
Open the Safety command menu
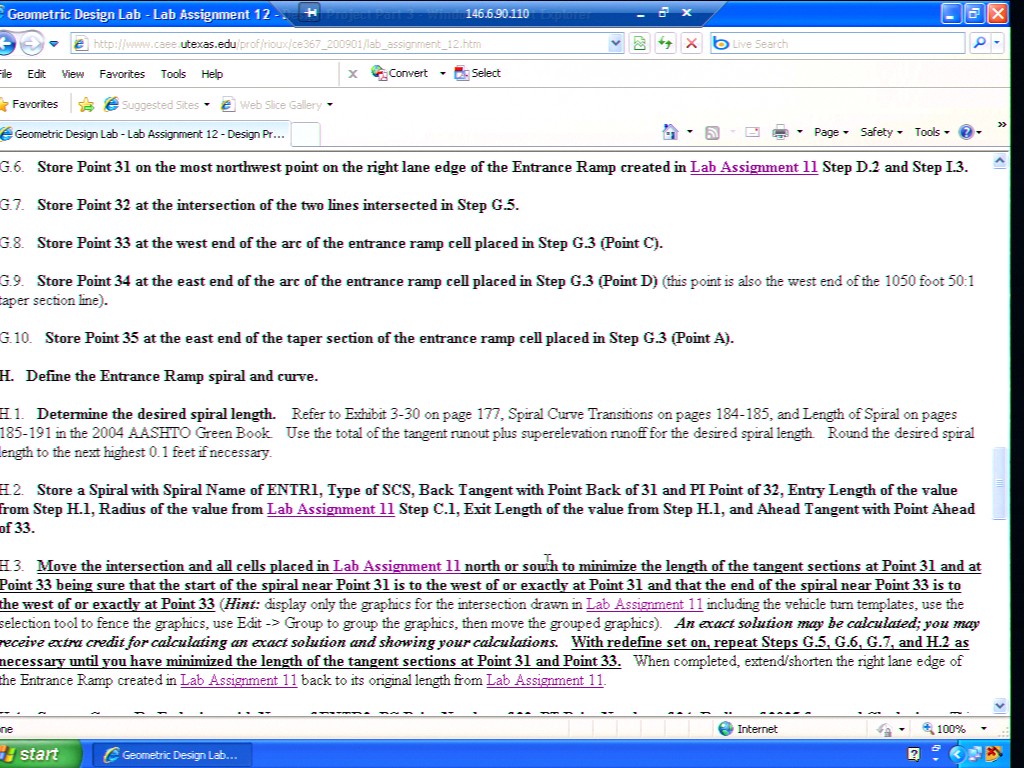pos(881,132)
